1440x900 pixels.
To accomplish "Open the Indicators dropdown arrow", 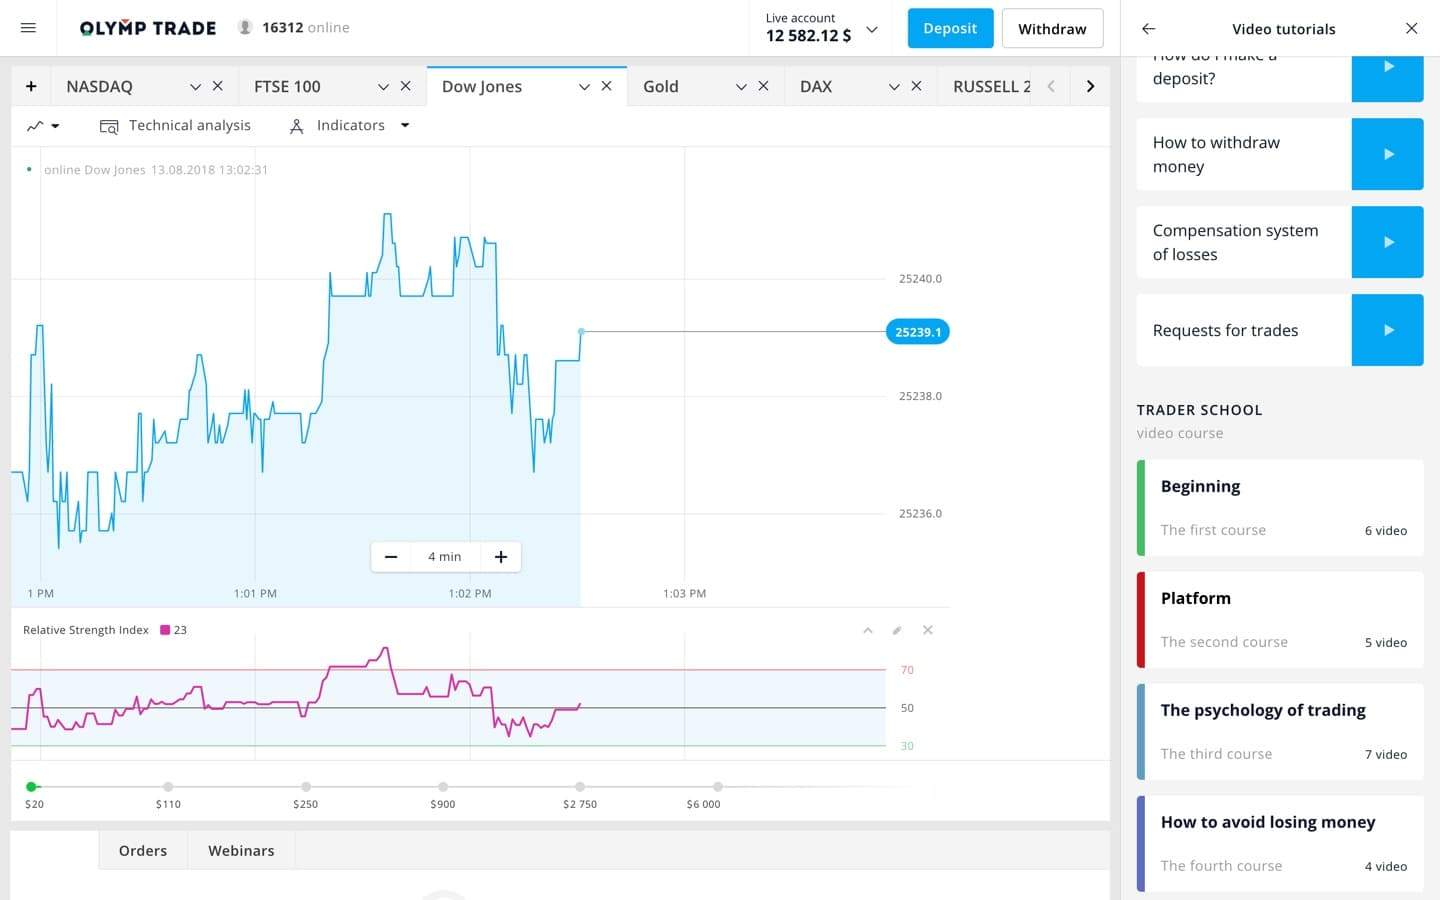I will point(405,126).
